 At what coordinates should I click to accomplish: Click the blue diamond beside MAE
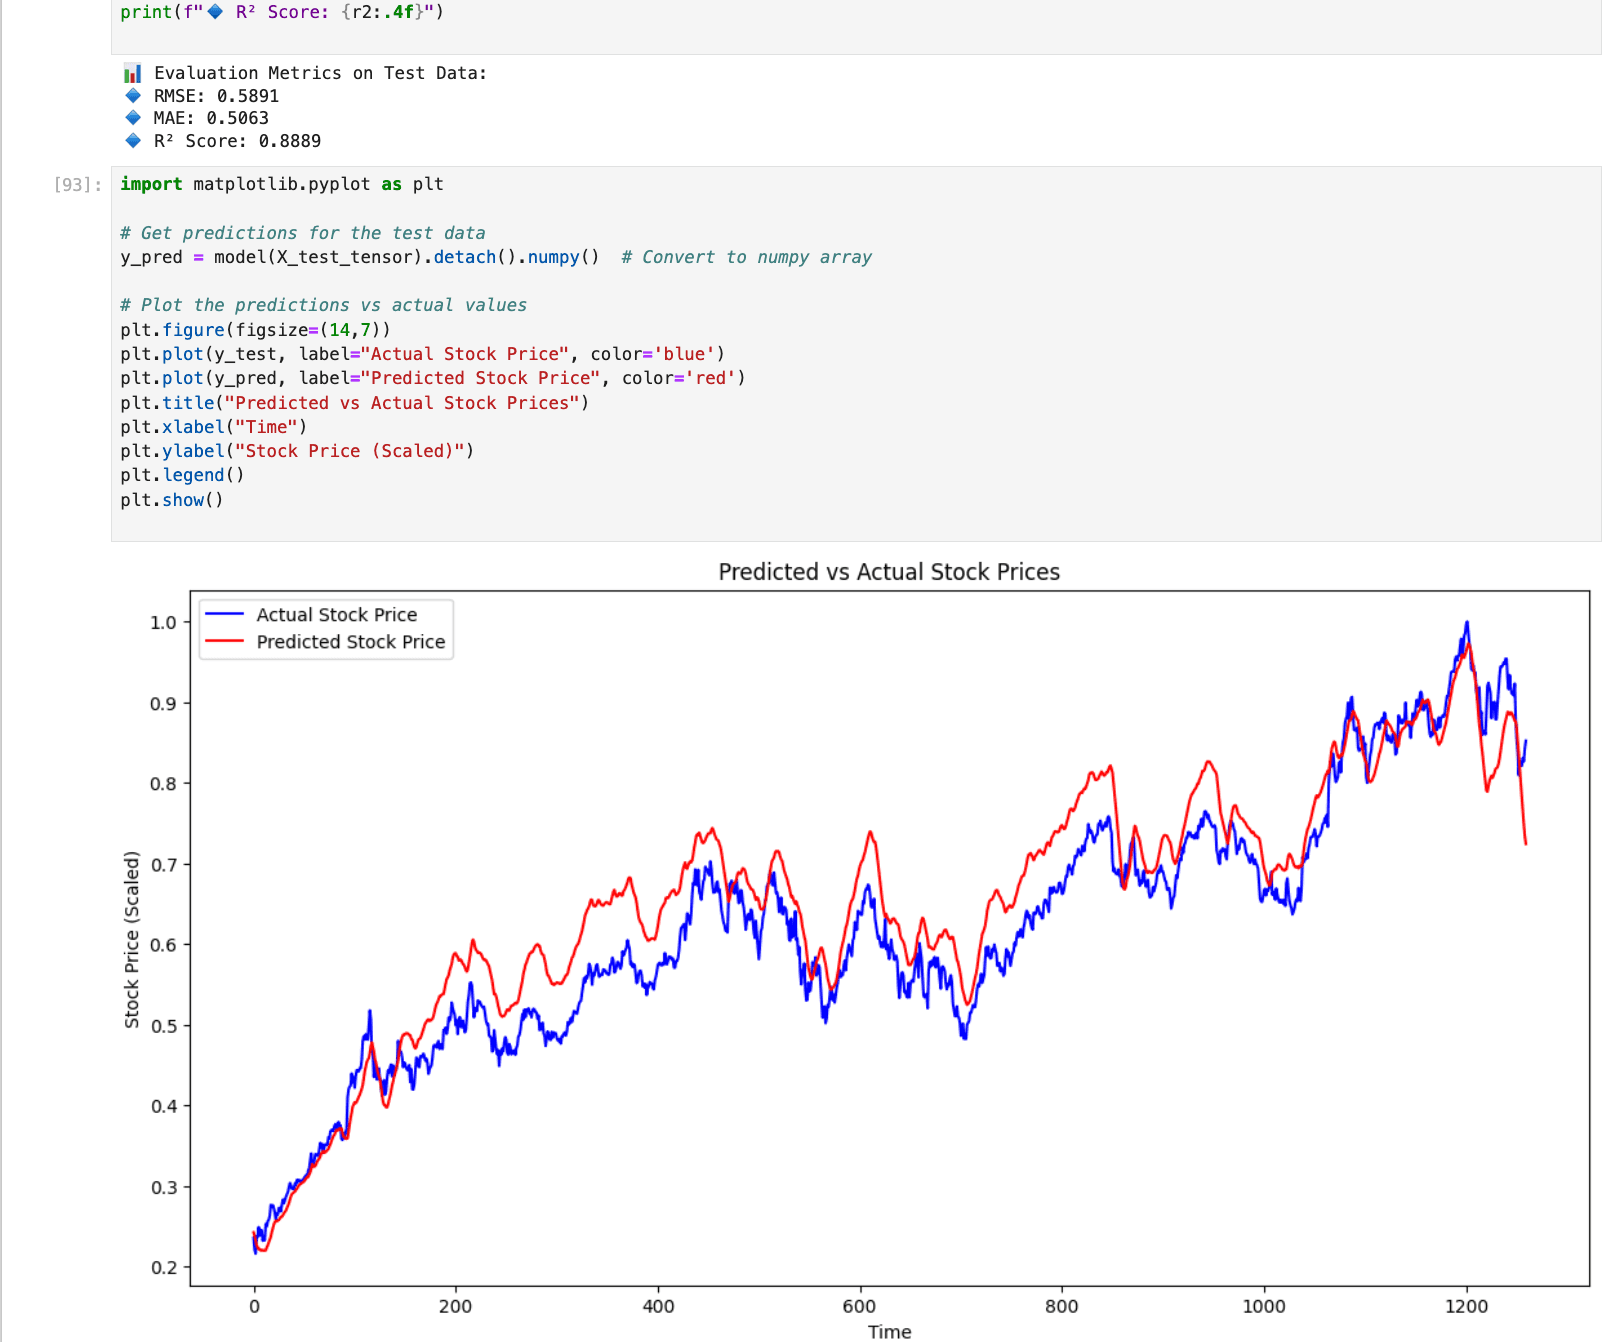click(133, 118)
